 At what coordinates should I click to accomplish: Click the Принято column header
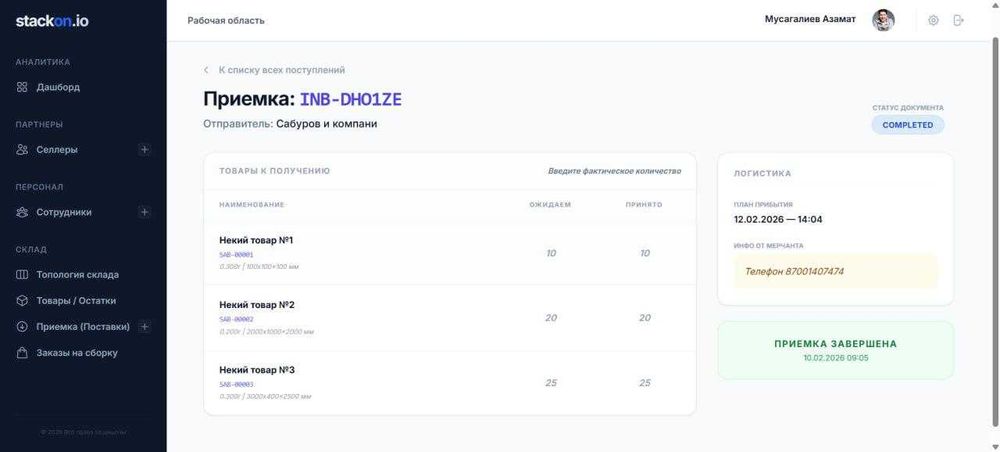644,205
